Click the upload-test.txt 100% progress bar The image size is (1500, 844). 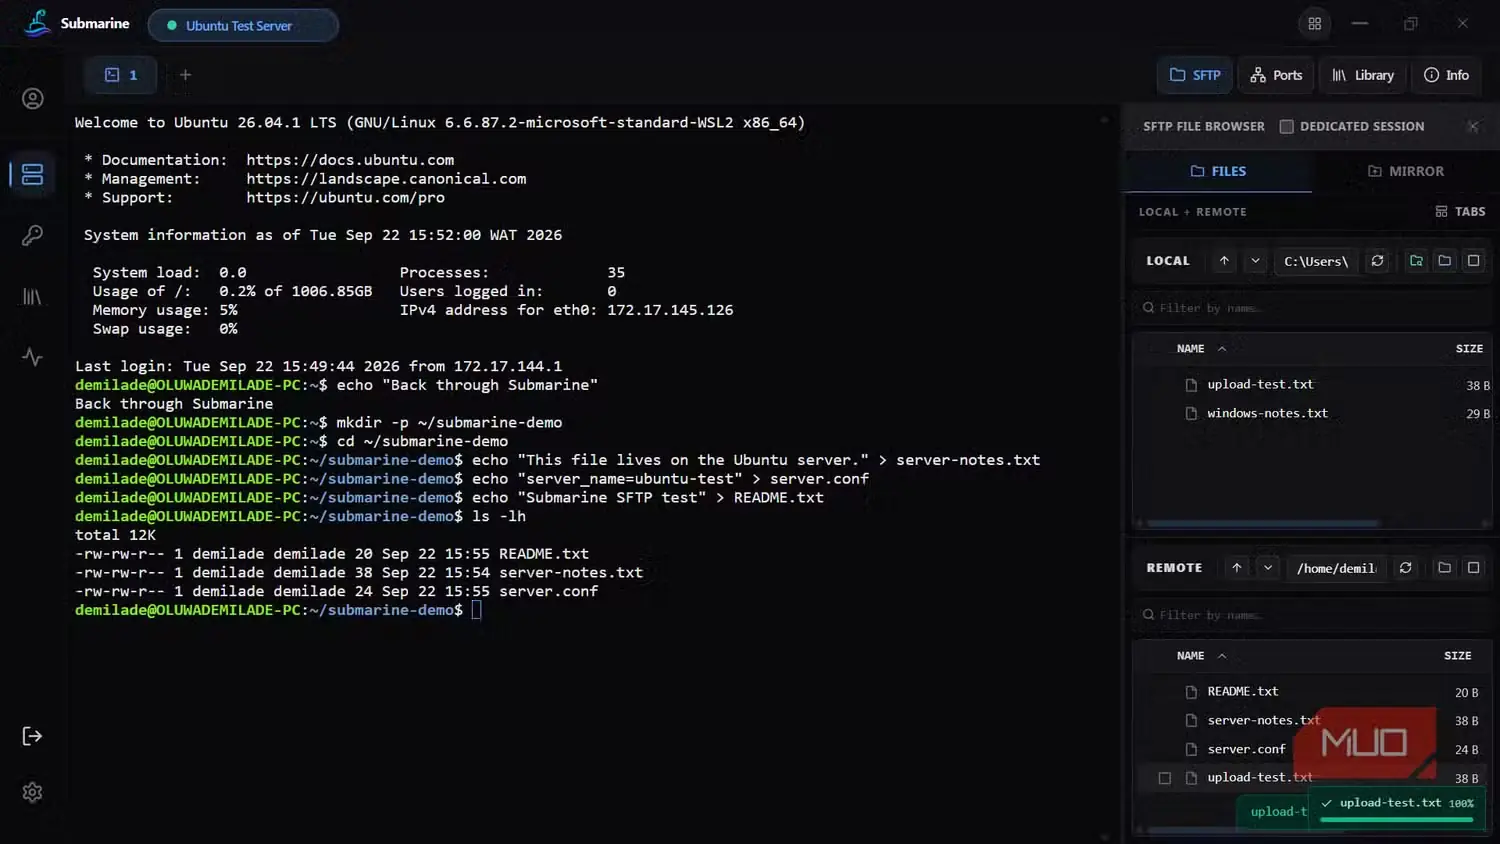coord(1397,820)
